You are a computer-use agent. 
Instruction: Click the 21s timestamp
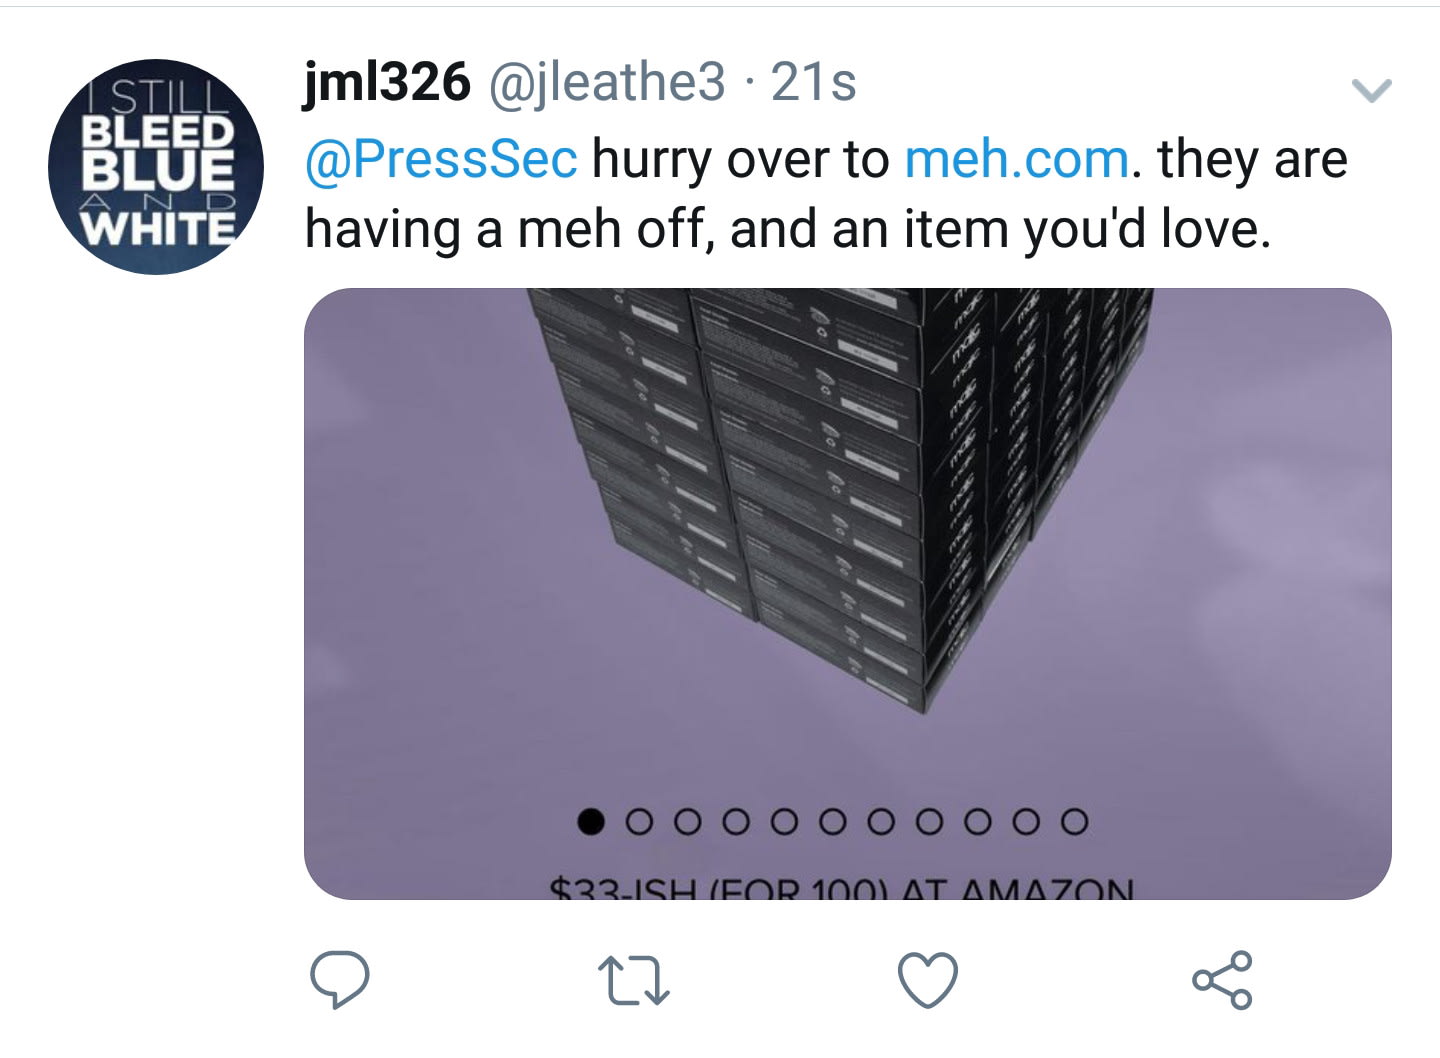tap(814, 82)
